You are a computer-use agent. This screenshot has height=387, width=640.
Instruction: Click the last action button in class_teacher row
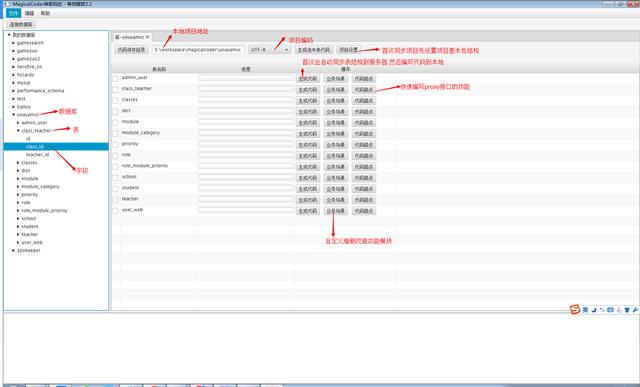pos(364,89)
